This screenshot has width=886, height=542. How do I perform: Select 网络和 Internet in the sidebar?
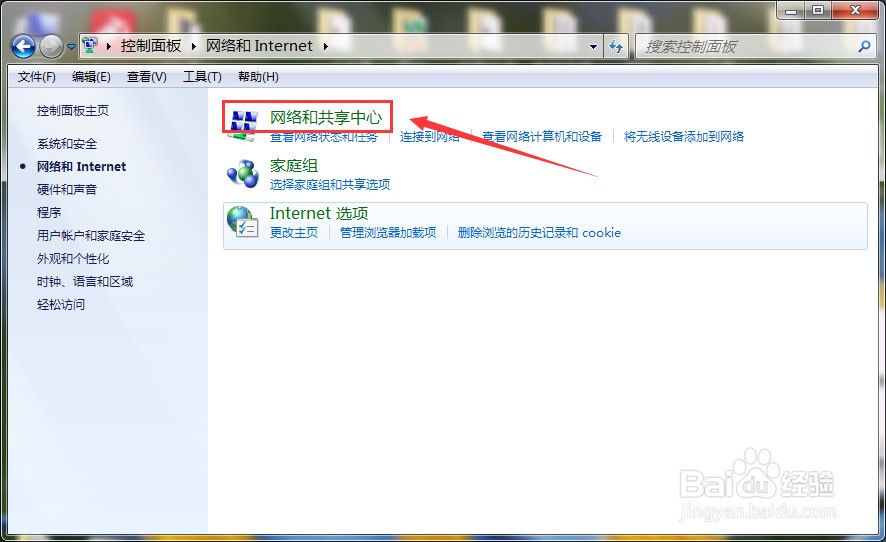point(81,167)
